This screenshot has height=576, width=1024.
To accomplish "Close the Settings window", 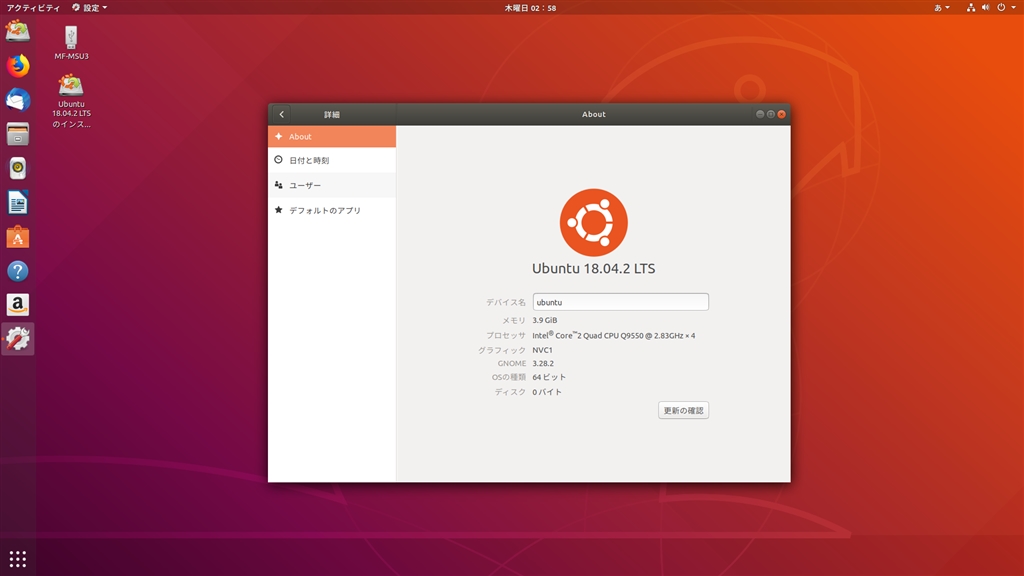I will [x=782, y=114].
